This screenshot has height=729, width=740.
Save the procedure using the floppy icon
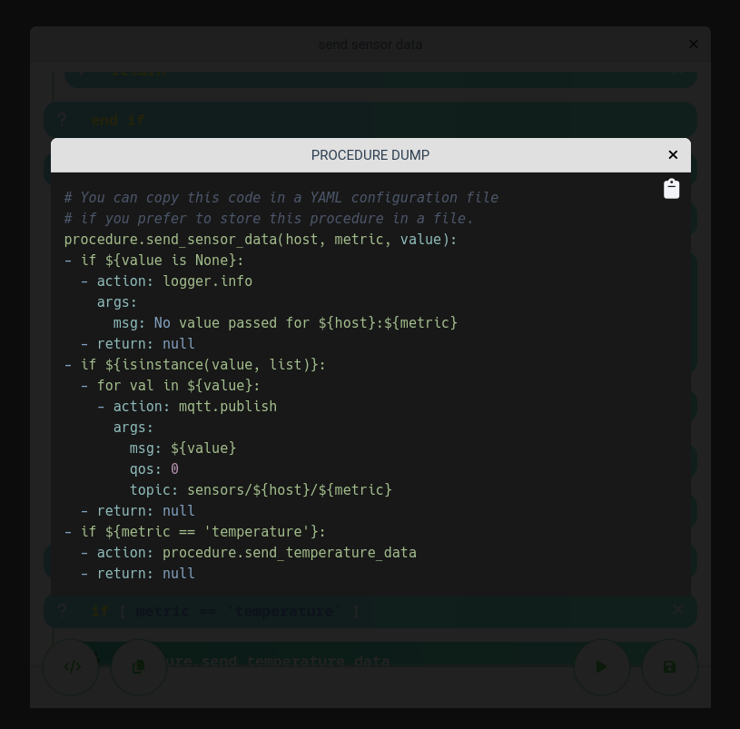[669, 667]
